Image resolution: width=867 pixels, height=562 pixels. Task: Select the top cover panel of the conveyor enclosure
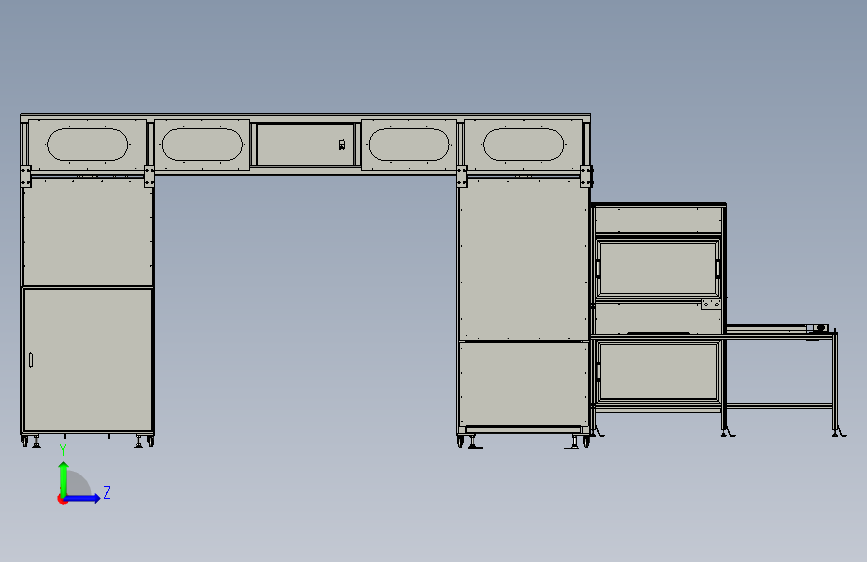pos(657,220)
